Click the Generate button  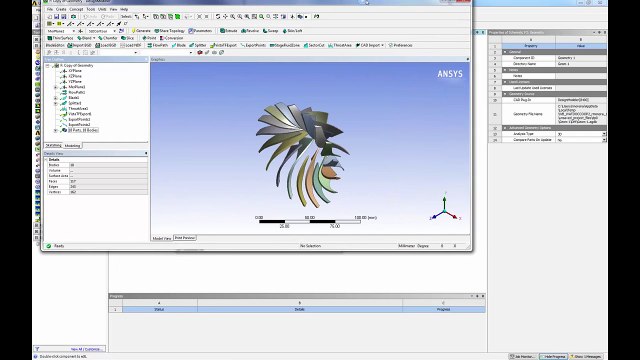141,31
